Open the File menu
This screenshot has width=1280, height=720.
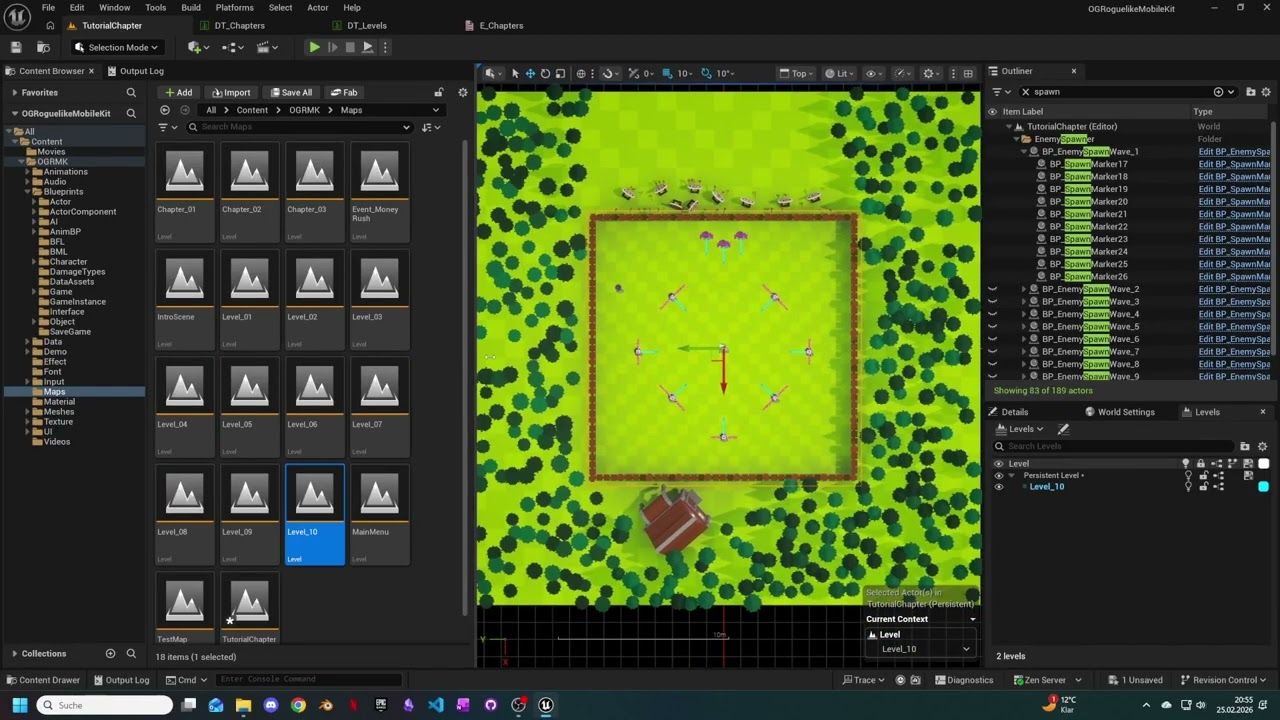pos(48,7)
